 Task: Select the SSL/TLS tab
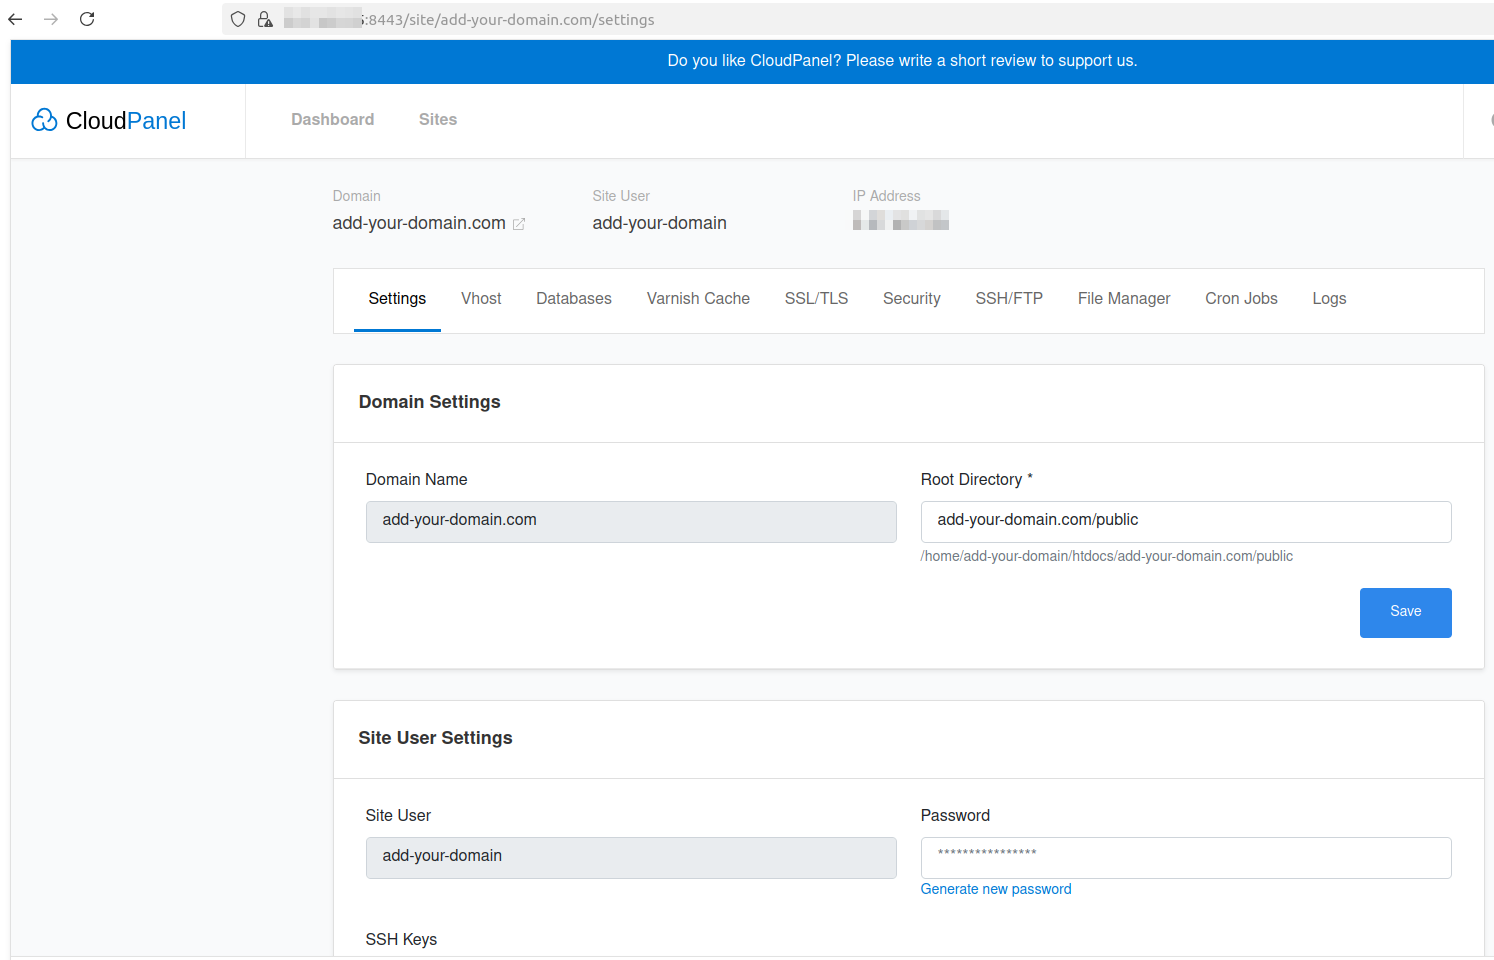[816, 298]
